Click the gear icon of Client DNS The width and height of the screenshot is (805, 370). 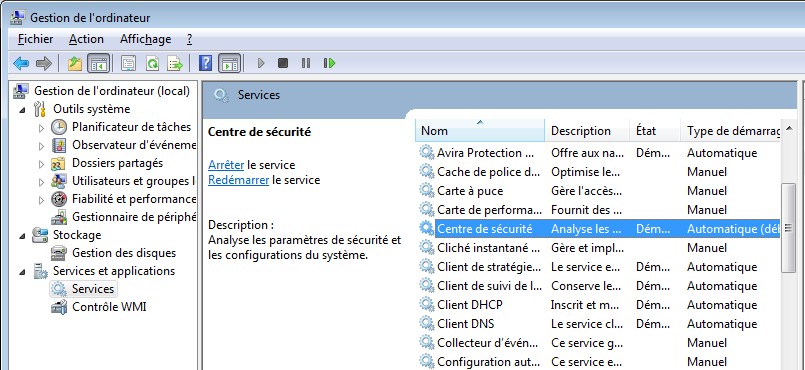coord(427,323)
